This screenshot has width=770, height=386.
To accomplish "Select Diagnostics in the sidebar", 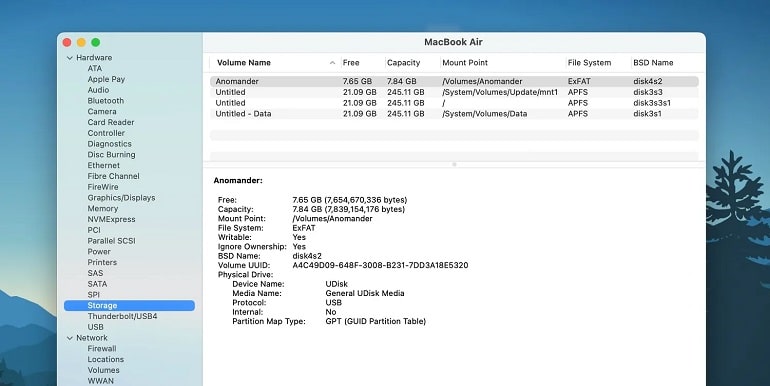I will pos(110,144).
